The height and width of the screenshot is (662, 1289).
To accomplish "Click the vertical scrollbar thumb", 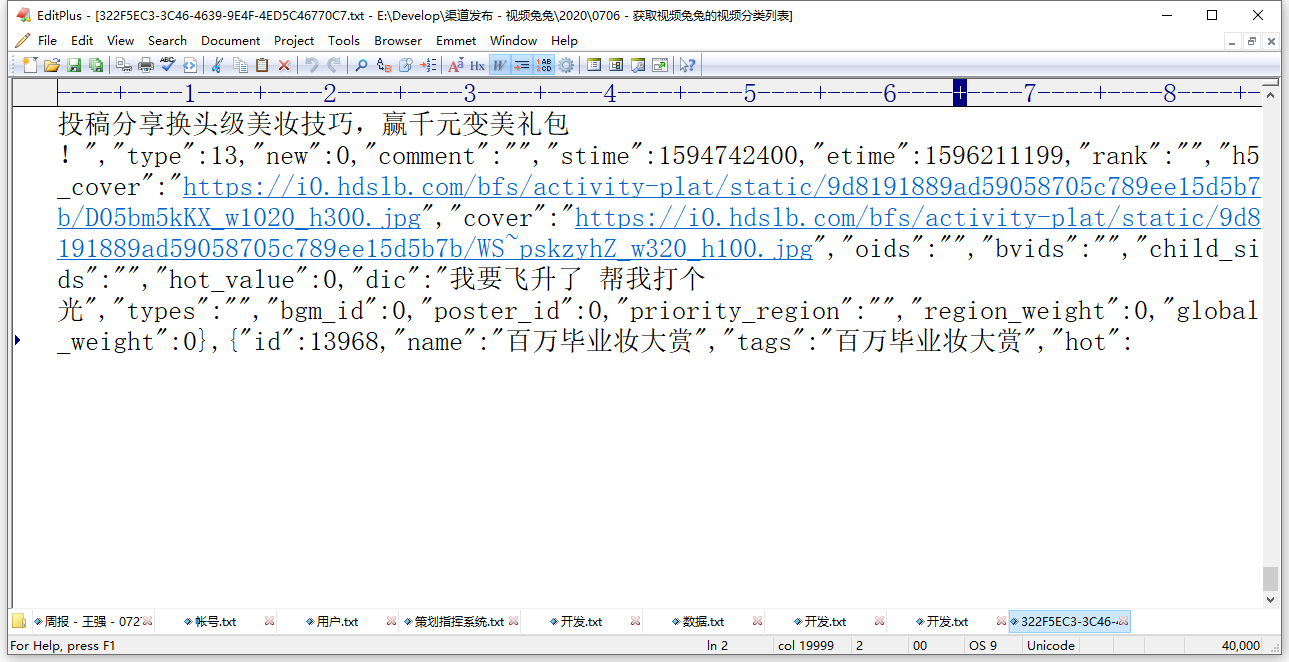I will [x=1270, y=578].
